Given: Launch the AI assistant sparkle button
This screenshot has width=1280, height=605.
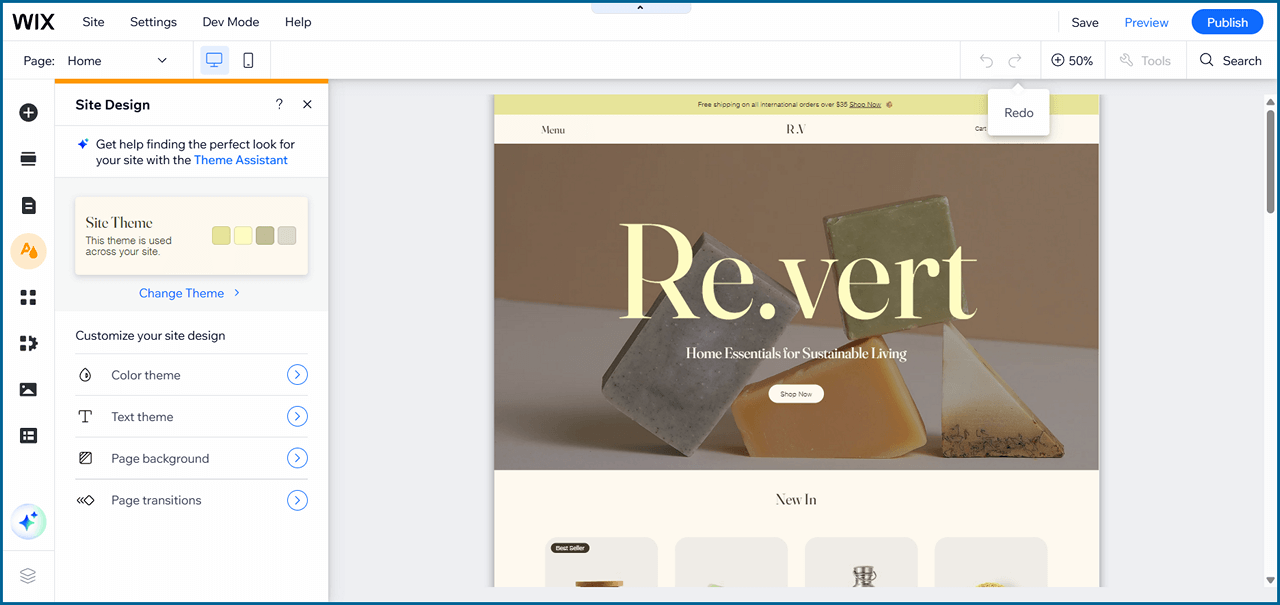Looking at the screenshot, I should pyautogui.click(x=28, y=521).
